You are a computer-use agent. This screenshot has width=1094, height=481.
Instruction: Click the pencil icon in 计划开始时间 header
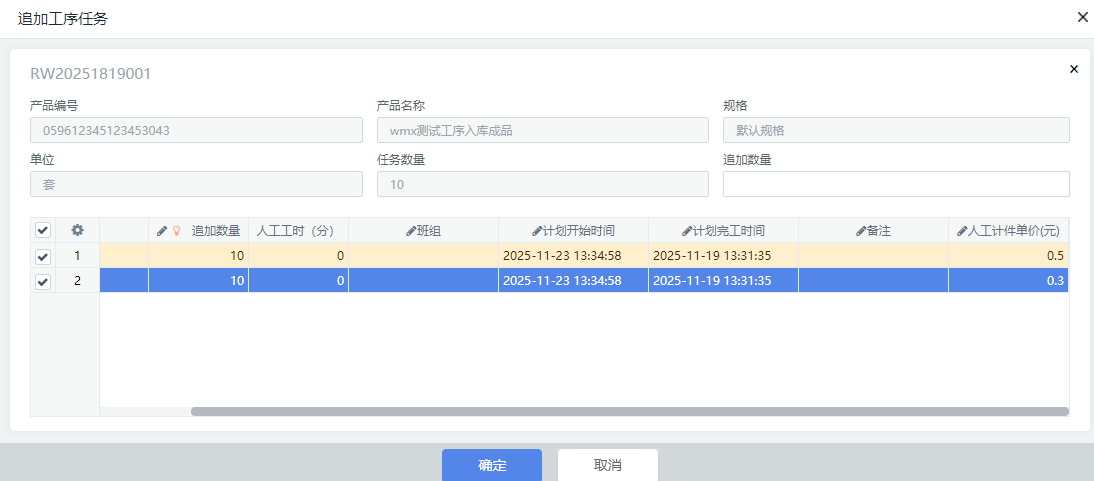coord(537,231)
